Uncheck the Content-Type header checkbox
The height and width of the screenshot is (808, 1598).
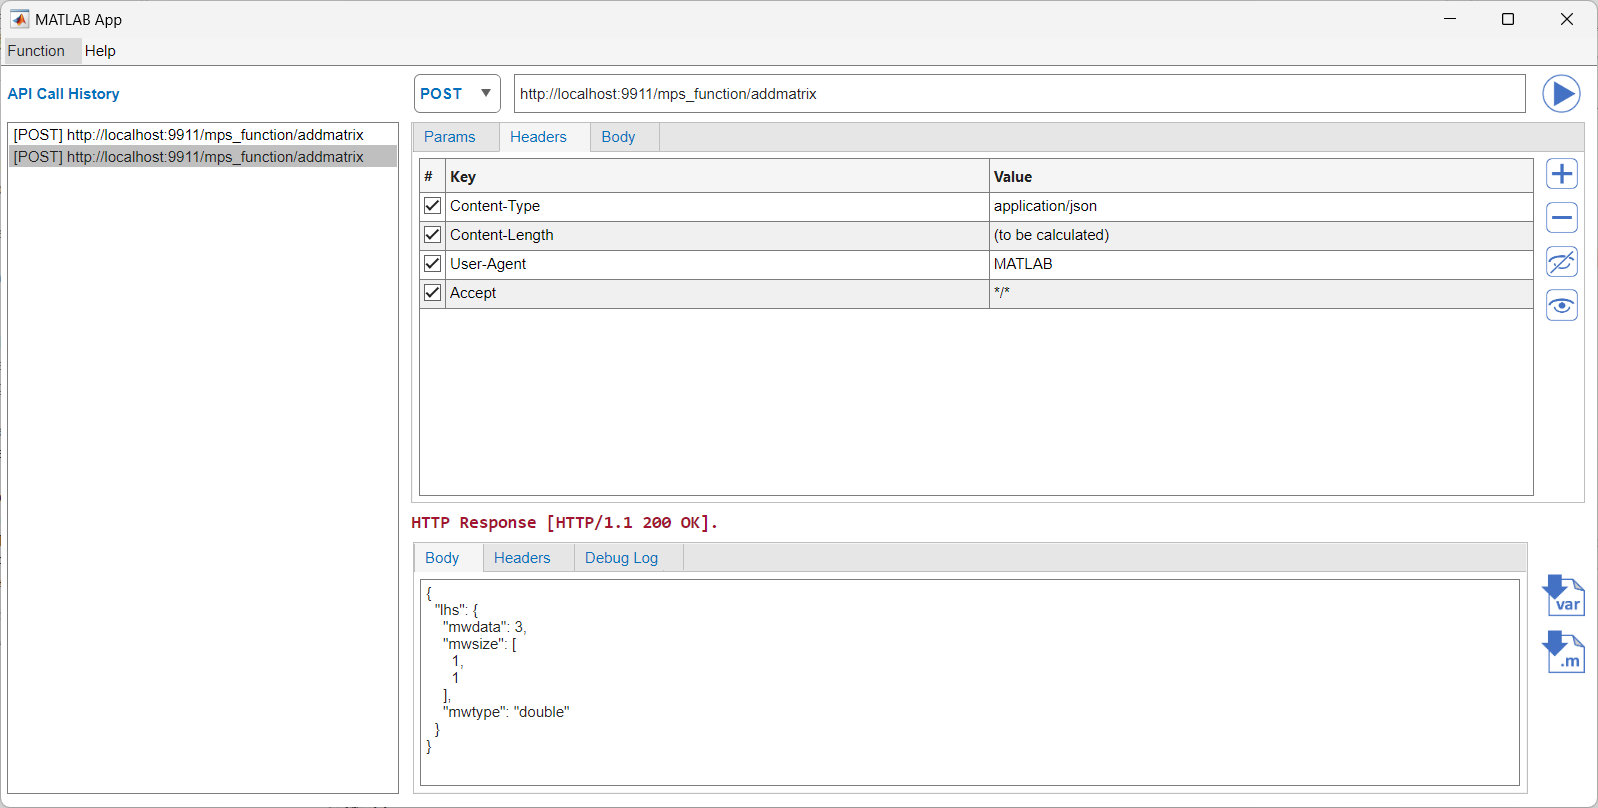click(432, 206)
